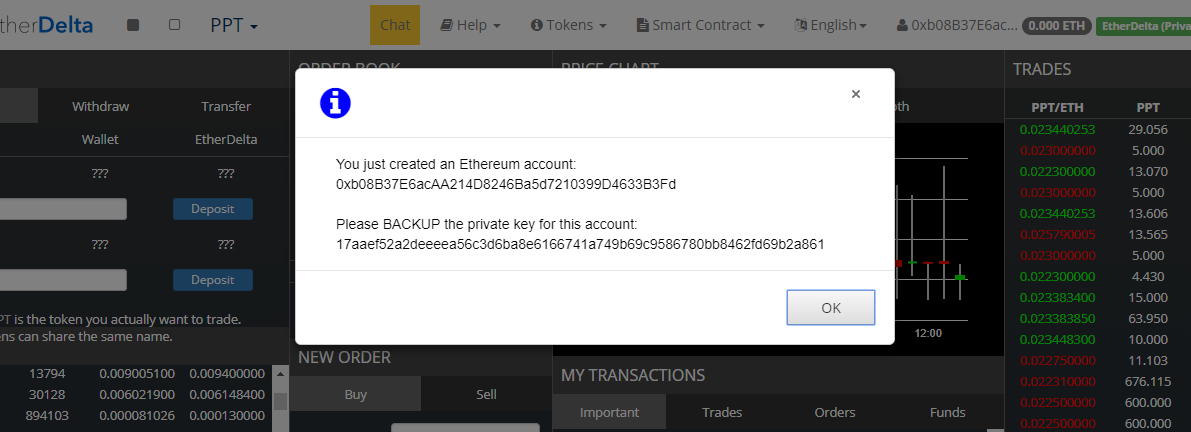The width and height of the screenshot is (1191, 432).
Task: Open the Smart Contract document menu
Action: coord(700,25)
